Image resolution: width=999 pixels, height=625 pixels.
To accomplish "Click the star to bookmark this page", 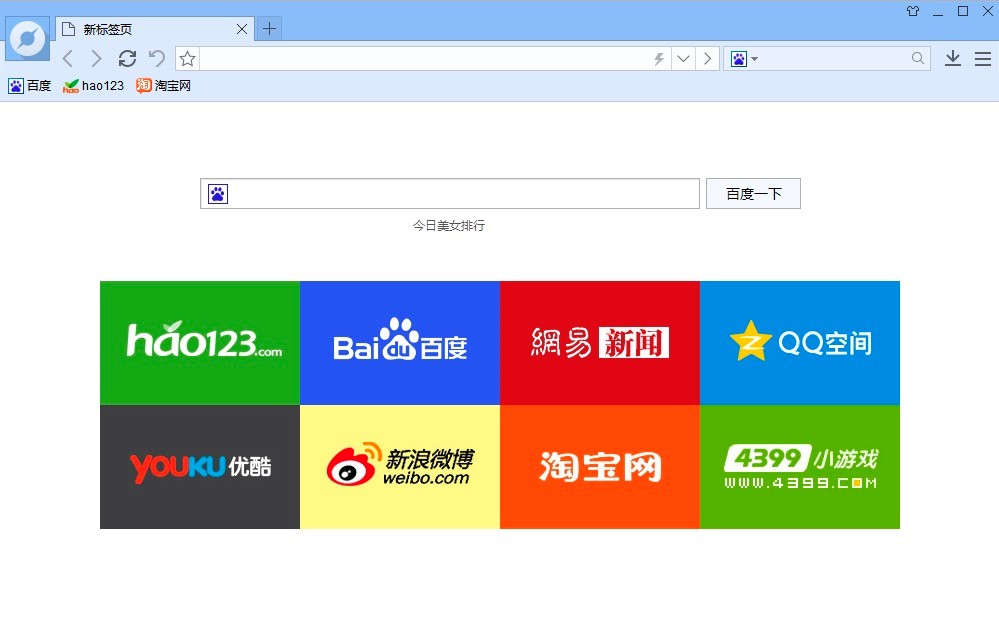I will [186, 58].
